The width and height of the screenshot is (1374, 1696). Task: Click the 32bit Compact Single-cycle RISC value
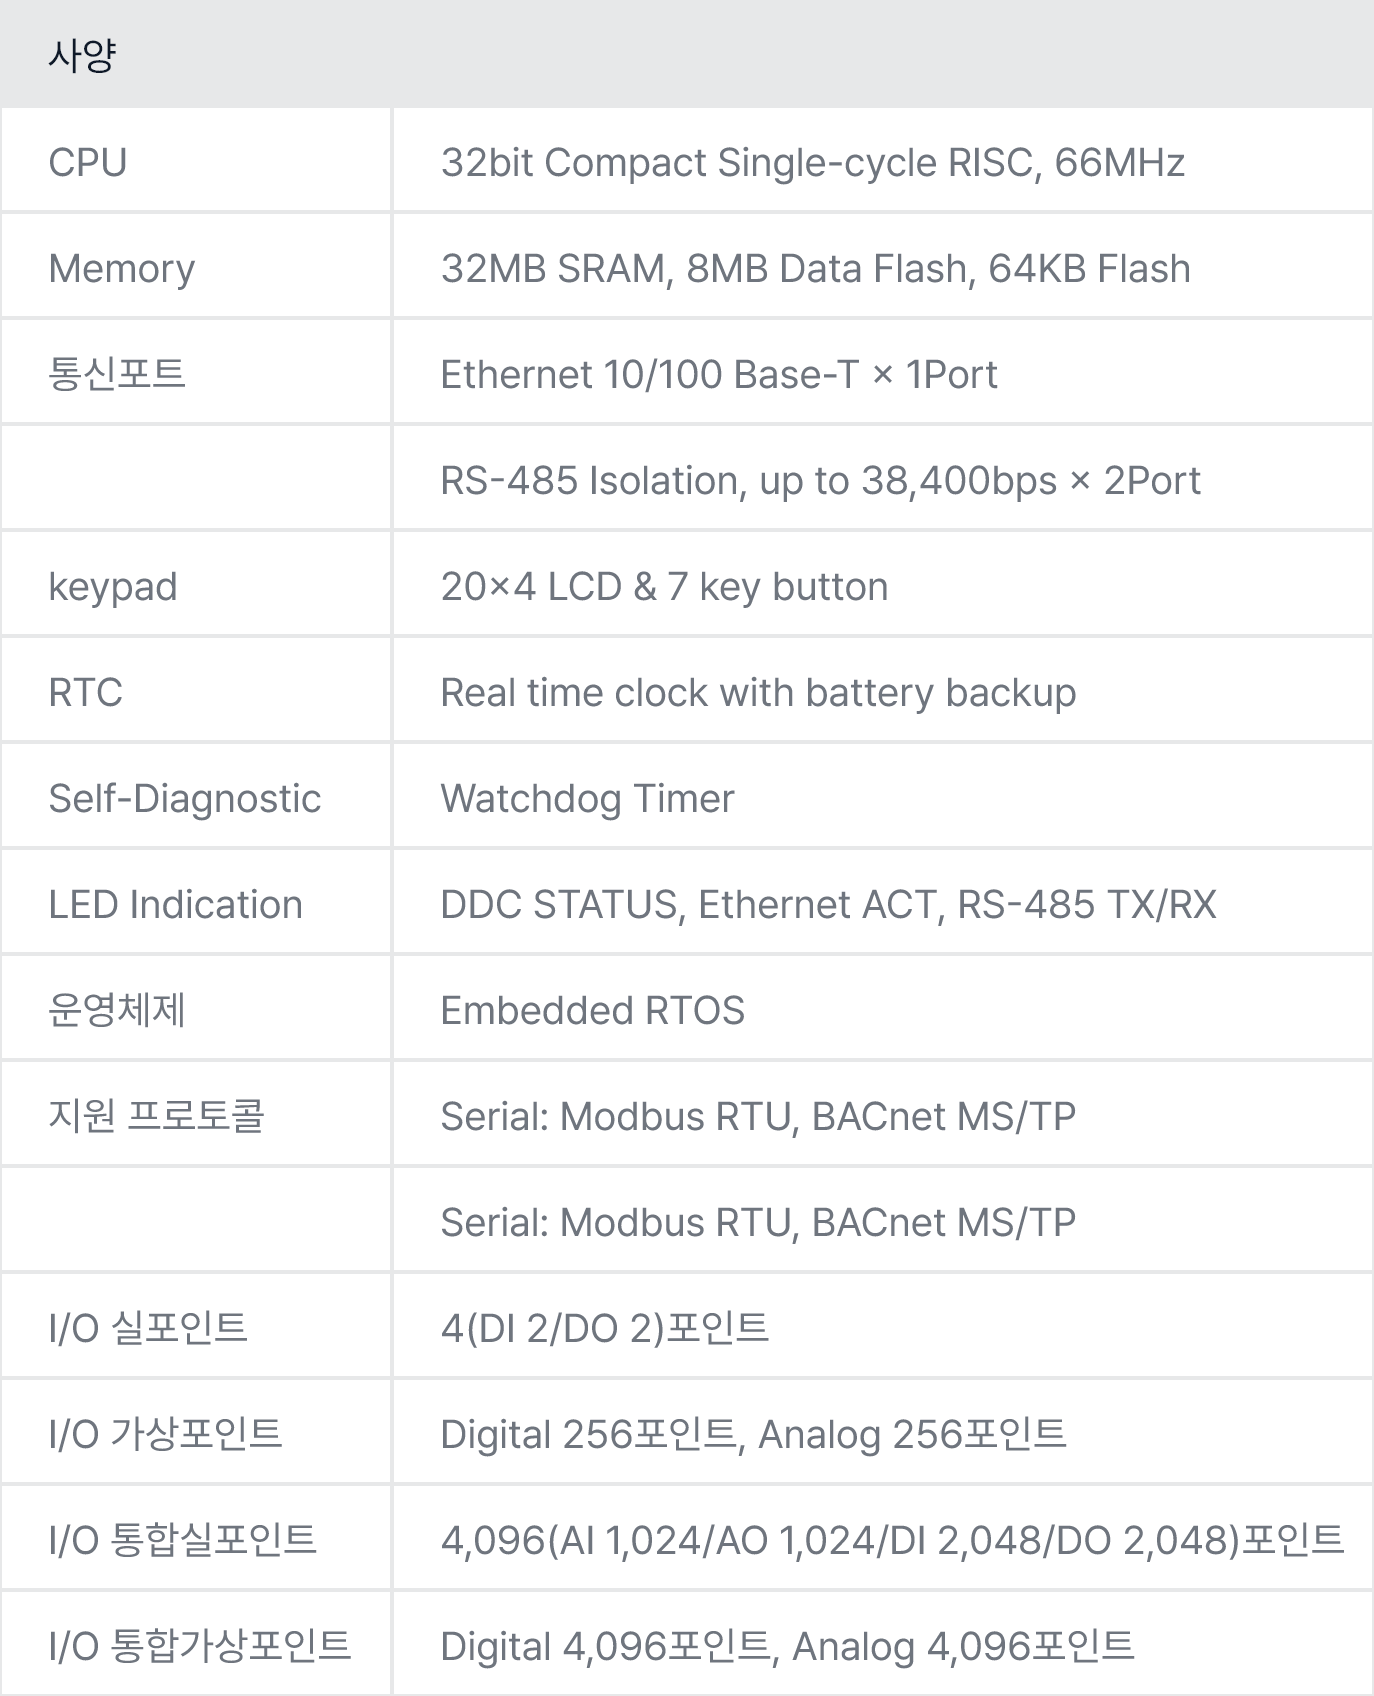coord(812,162)
